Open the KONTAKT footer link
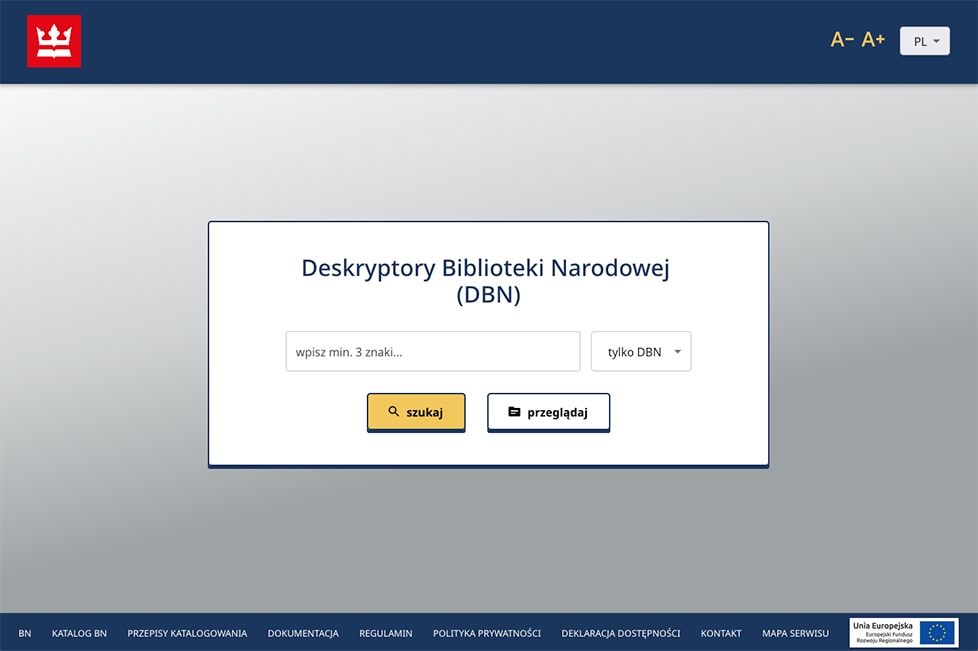978x651 pixels. coord(721,634)
